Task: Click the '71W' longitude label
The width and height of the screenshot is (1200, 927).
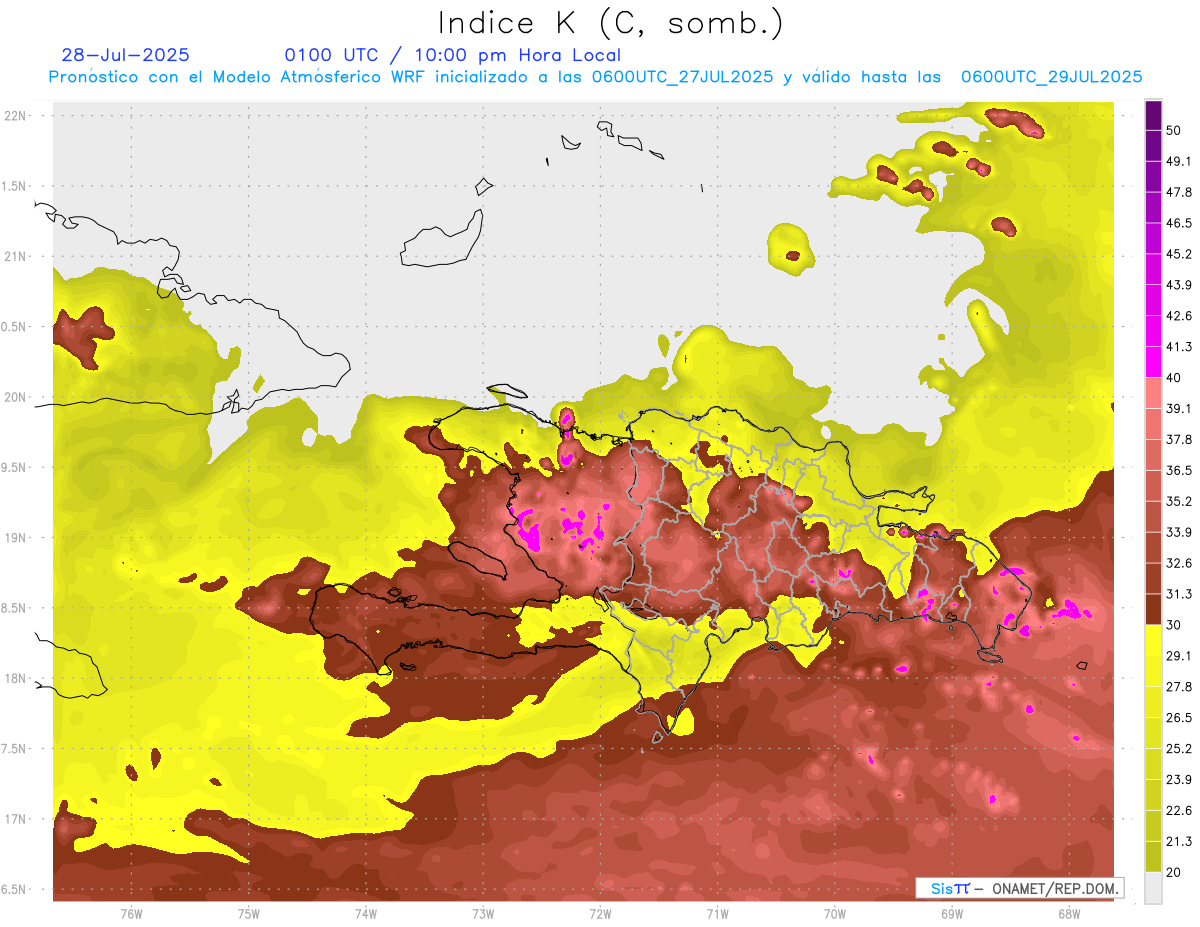Action: pos(717,914)
